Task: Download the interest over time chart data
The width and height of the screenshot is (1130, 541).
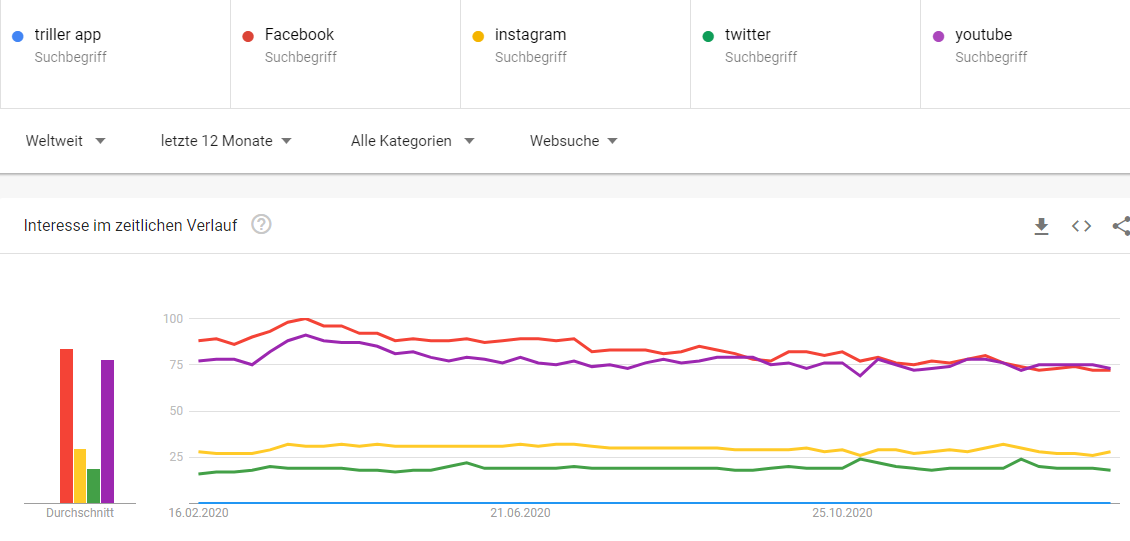Action: coord(1041,226)
